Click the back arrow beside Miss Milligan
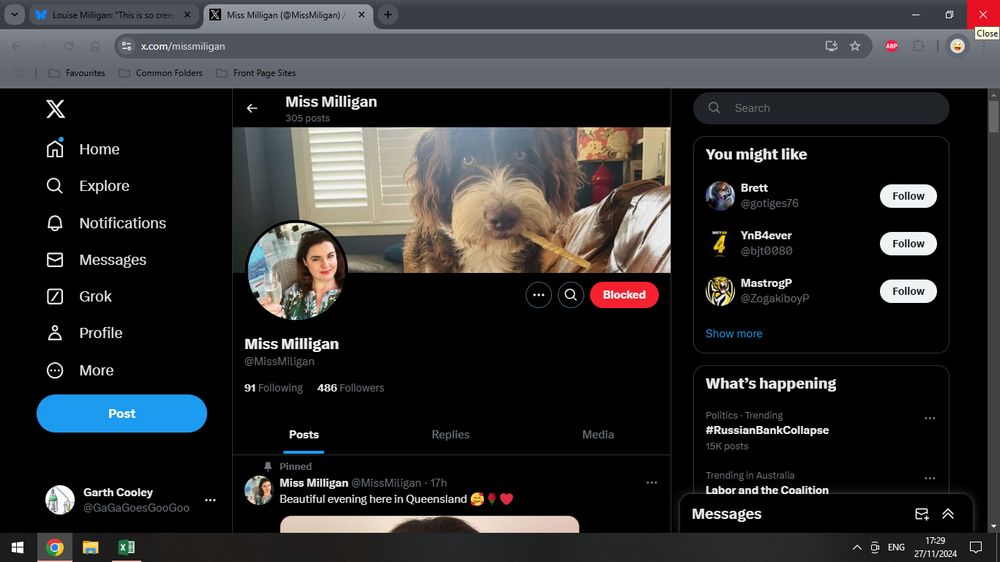Screen dimensions: 1000x562 coord(252,108)
